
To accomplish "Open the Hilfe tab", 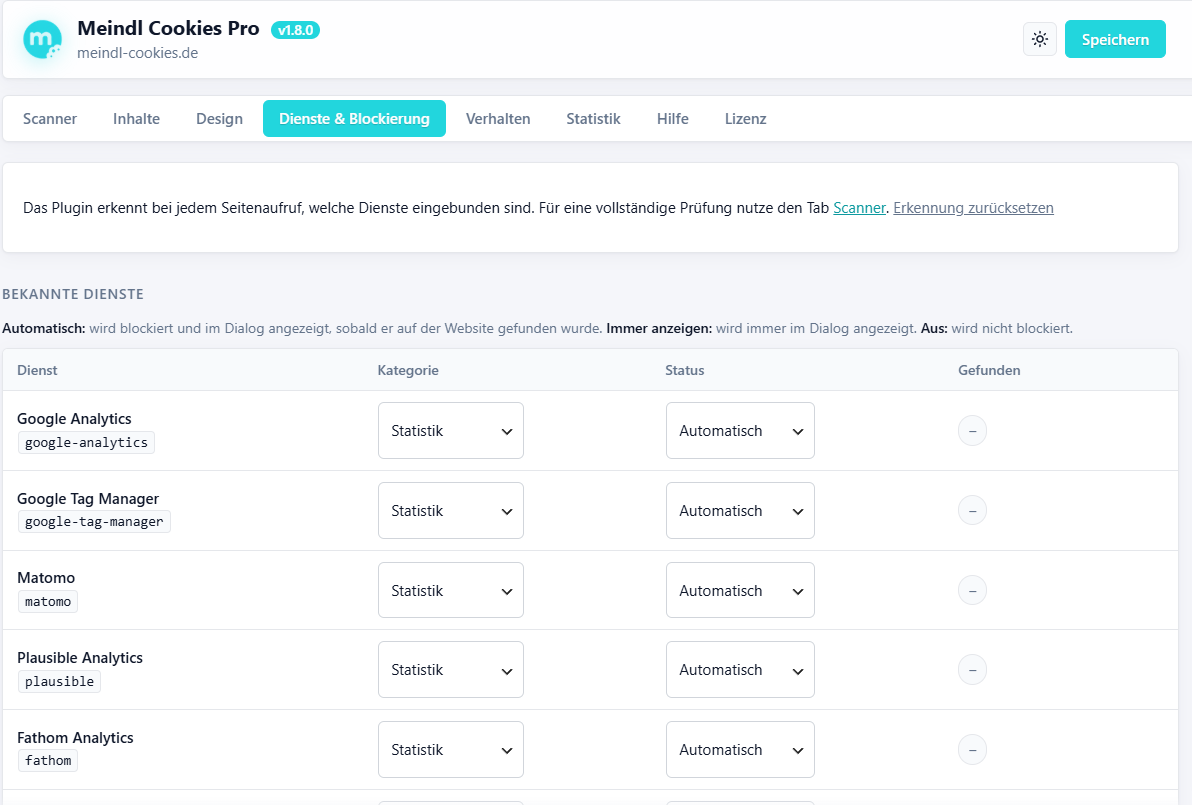I will click(x=673, y=119).
